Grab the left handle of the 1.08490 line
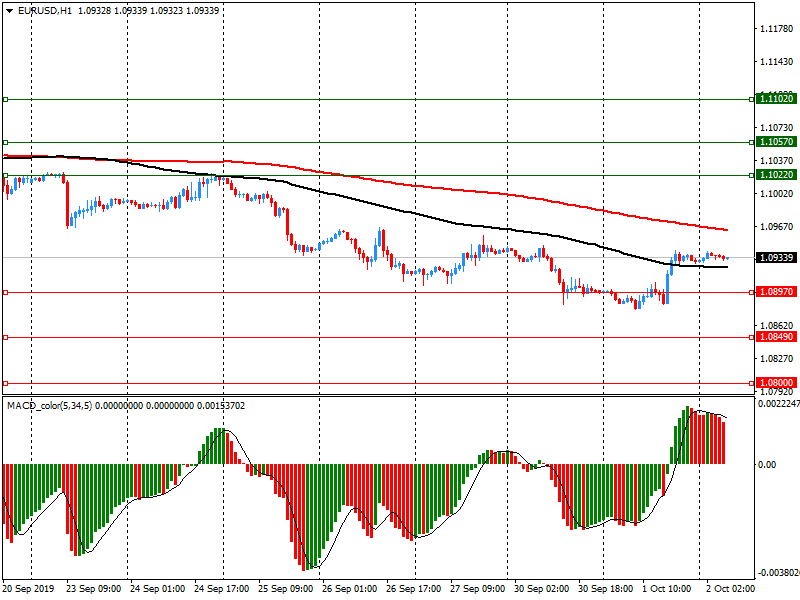Image resolution: width=800 pixels, height=600 pixels. pos(6,337)
